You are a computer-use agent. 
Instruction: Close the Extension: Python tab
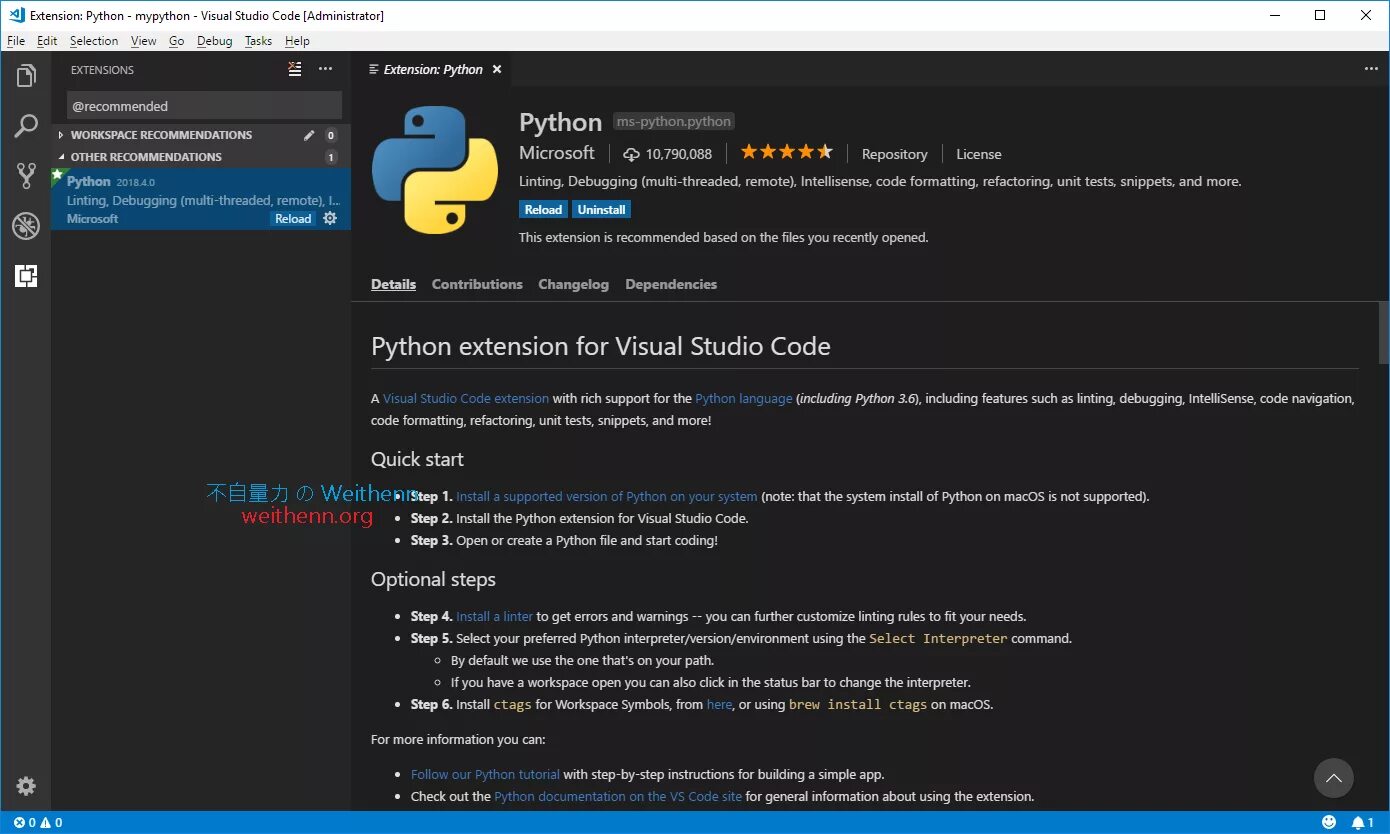[497, 69]
